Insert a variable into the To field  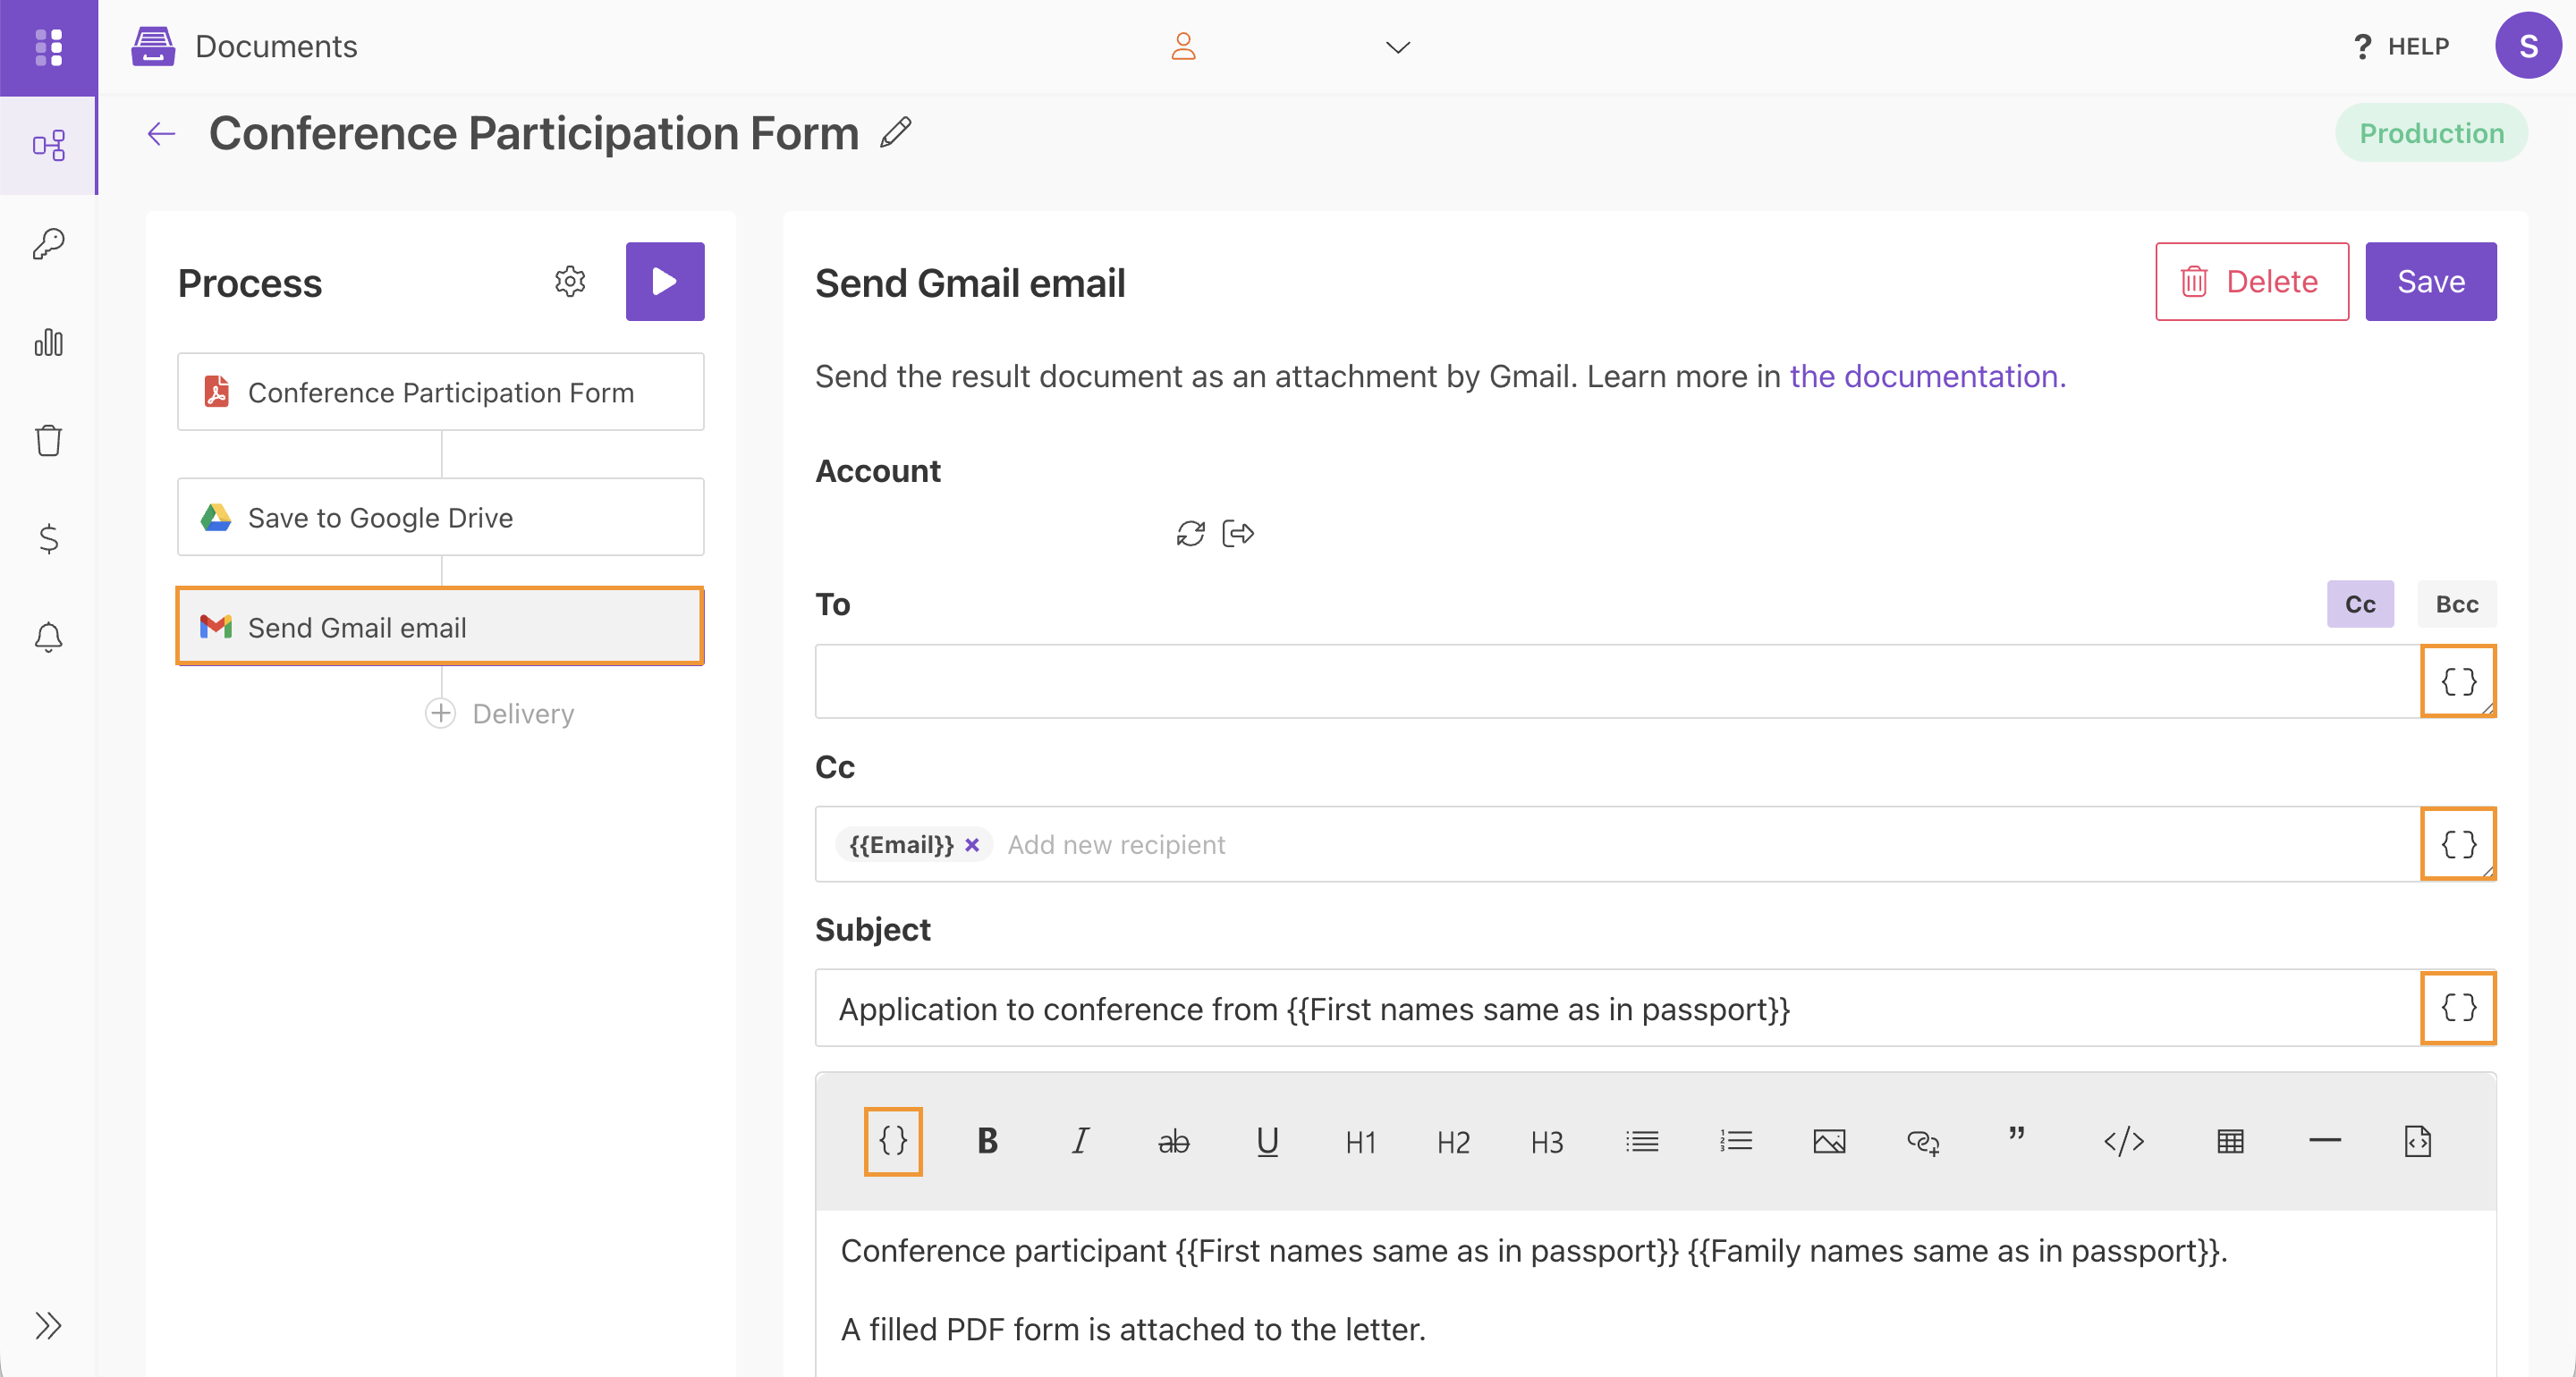(x=2458, y=681)
